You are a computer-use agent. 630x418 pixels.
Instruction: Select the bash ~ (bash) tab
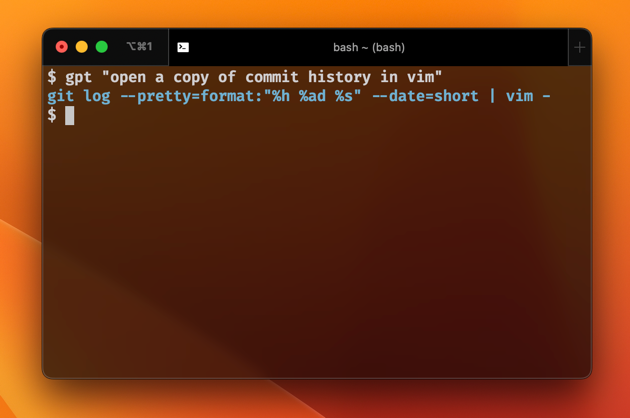click(368, 47)
